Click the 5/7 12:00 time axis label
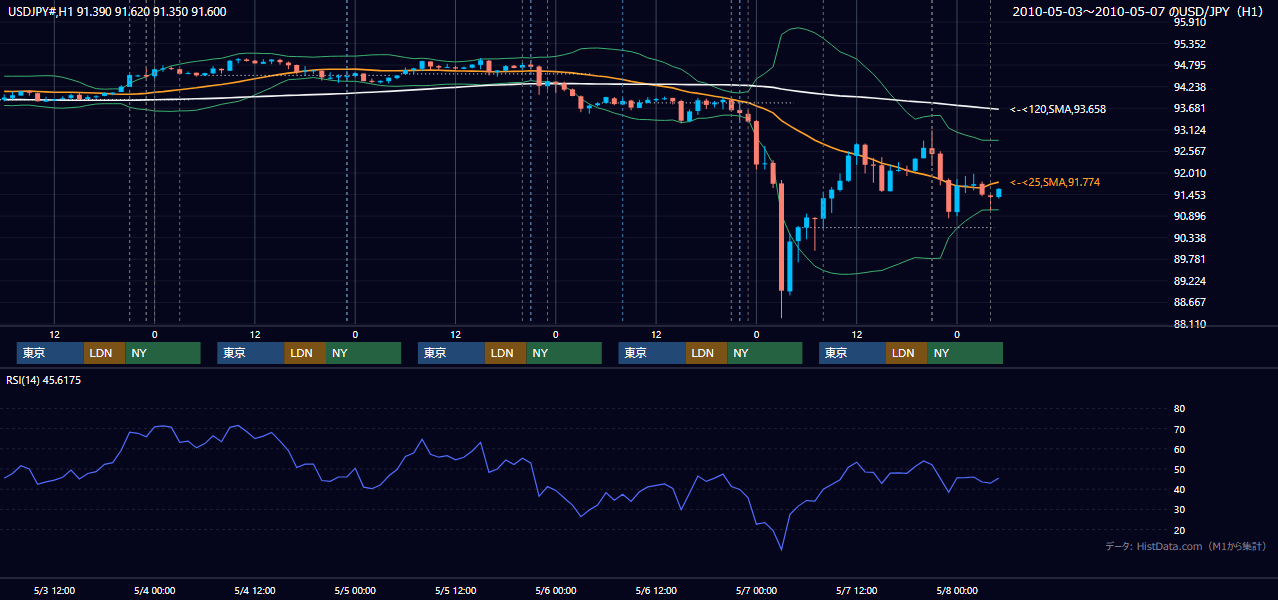 point(856,591)
